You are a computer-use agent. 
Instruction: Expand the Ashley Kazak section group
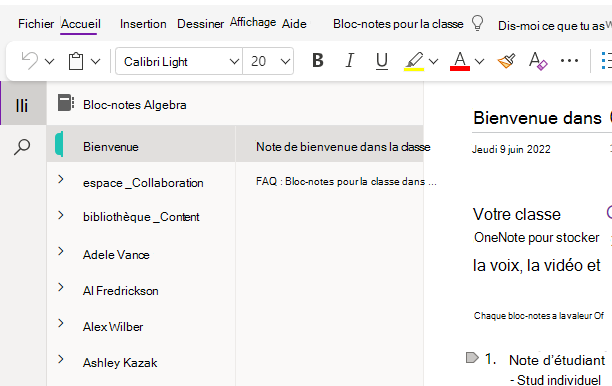click(x=61, y=359)
